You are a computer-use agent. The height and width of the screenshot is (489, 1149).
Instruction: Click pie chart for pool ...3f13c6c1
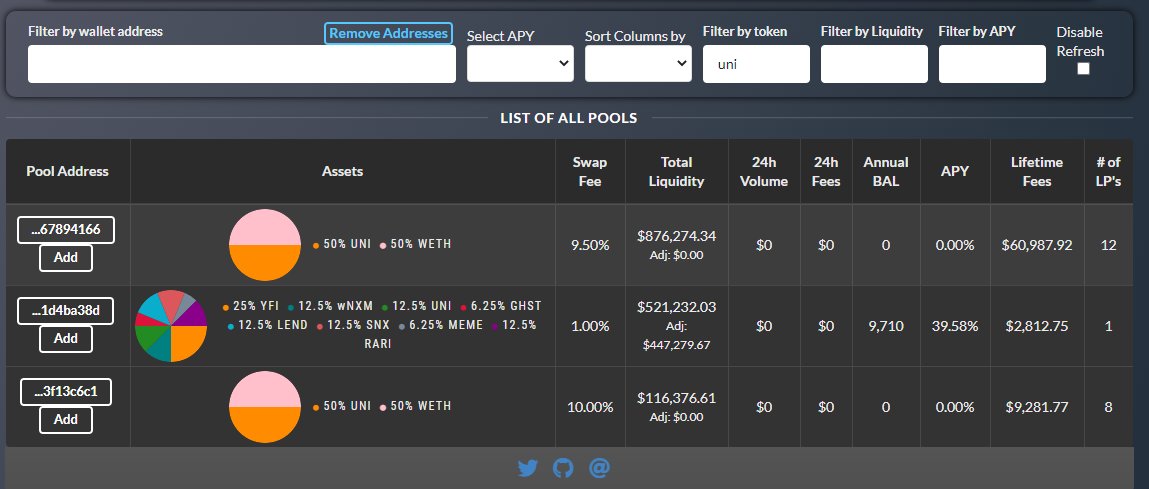[265, 407]
